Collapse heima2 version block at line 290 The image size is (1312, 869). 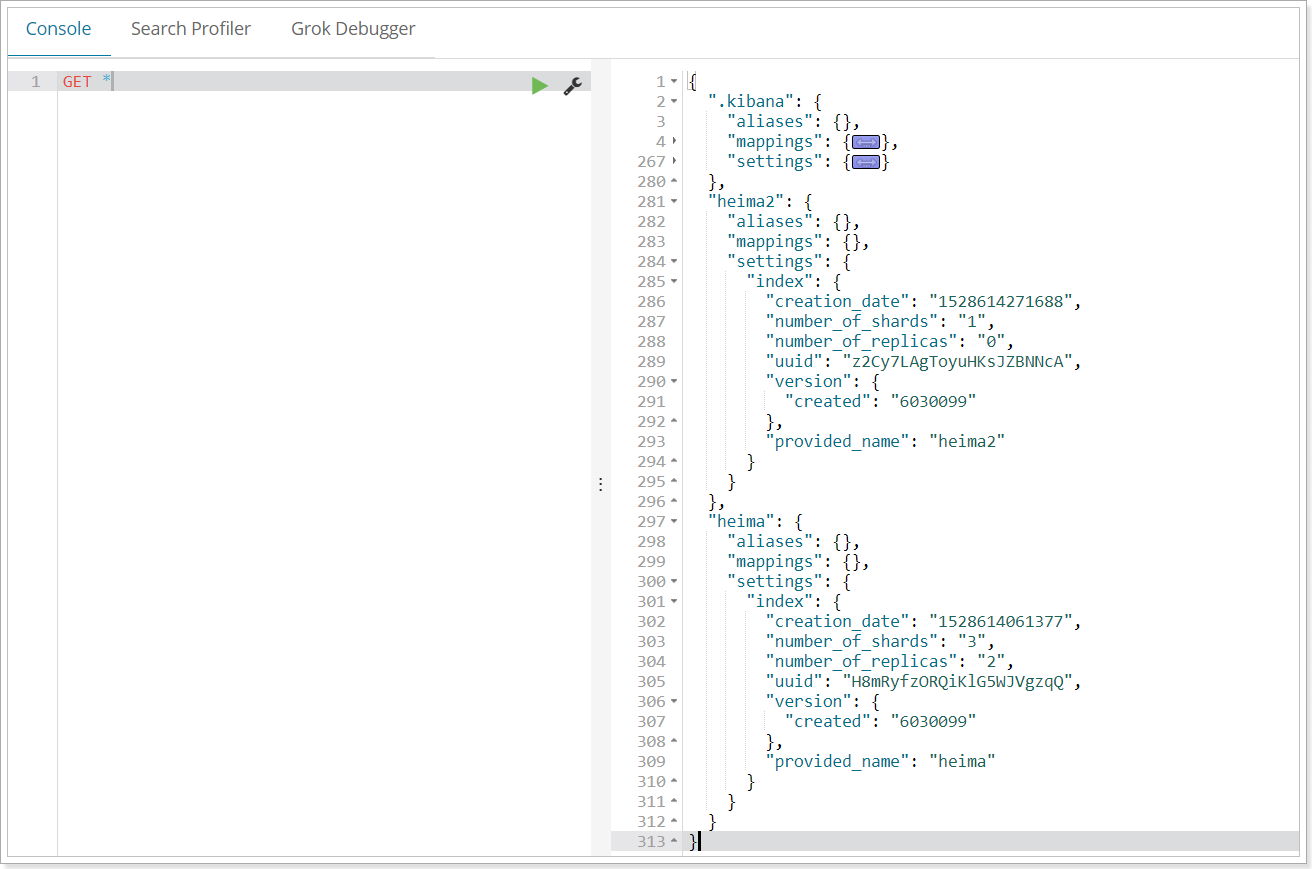(674, 382)
